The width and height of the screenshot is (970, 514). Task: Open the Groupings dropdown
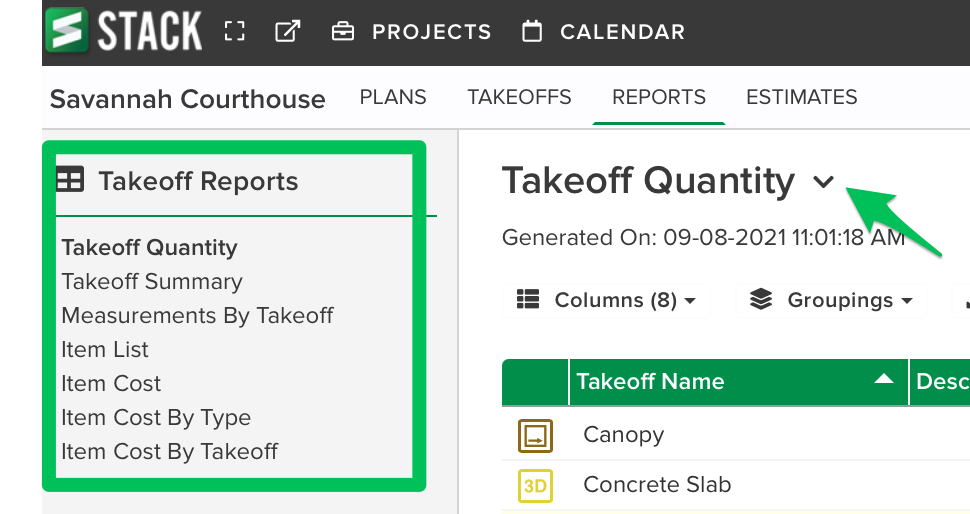[831, 300]
